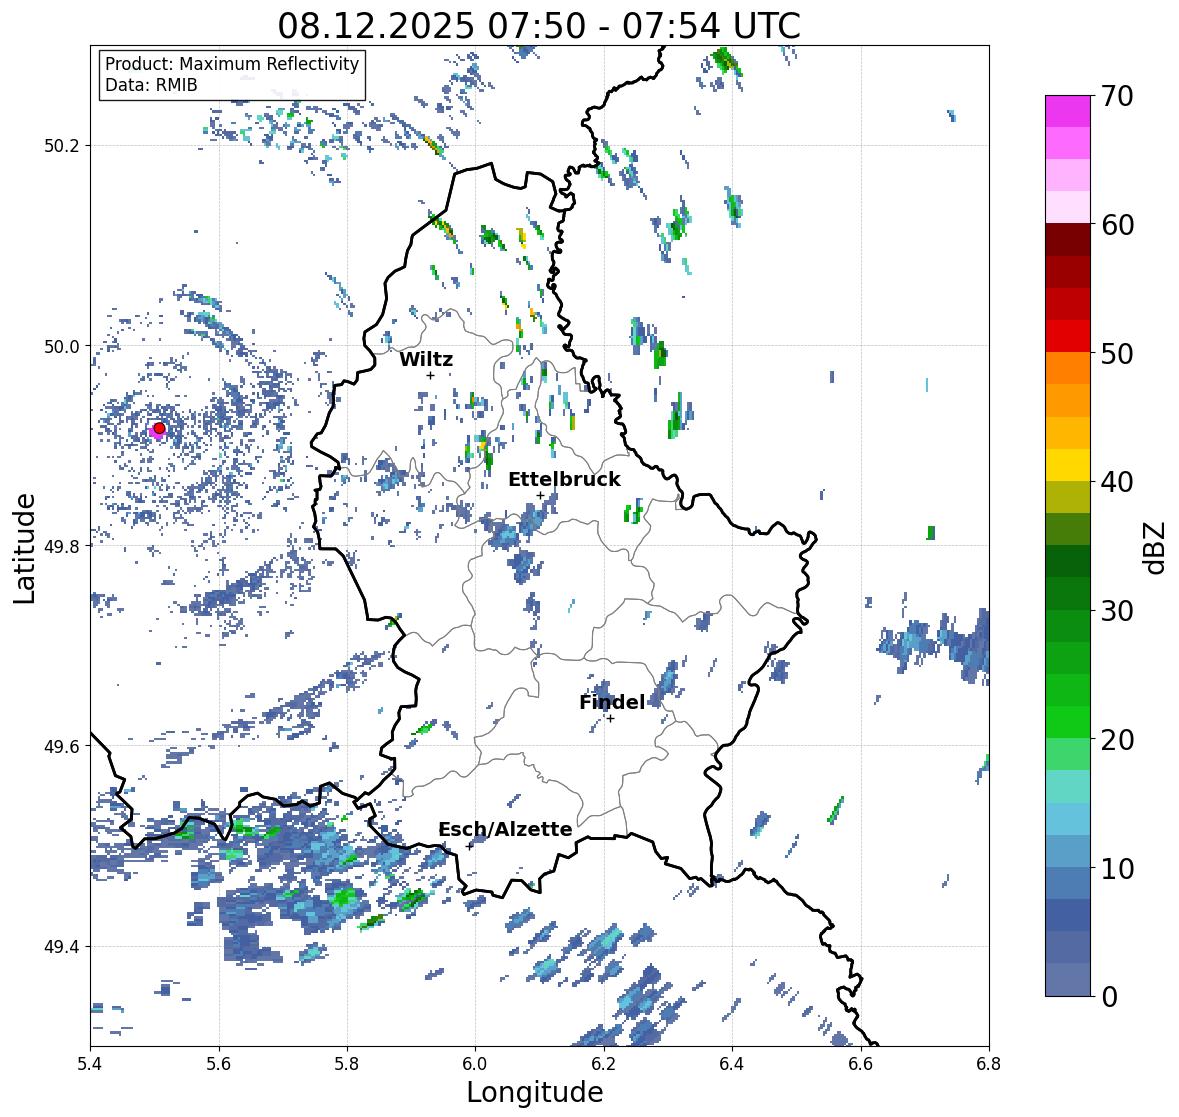
Task: Click the 'Product: Maximum Reflectivity' legend text
Action: pos(232,64)
